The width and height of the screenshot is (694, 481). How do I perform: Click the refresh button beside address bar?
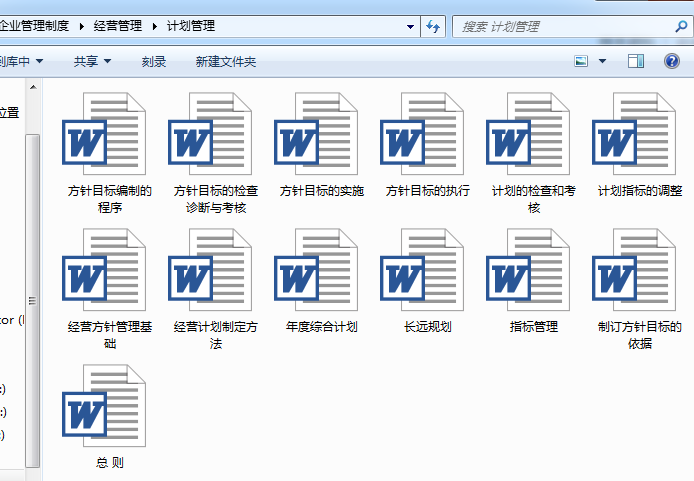433,27
